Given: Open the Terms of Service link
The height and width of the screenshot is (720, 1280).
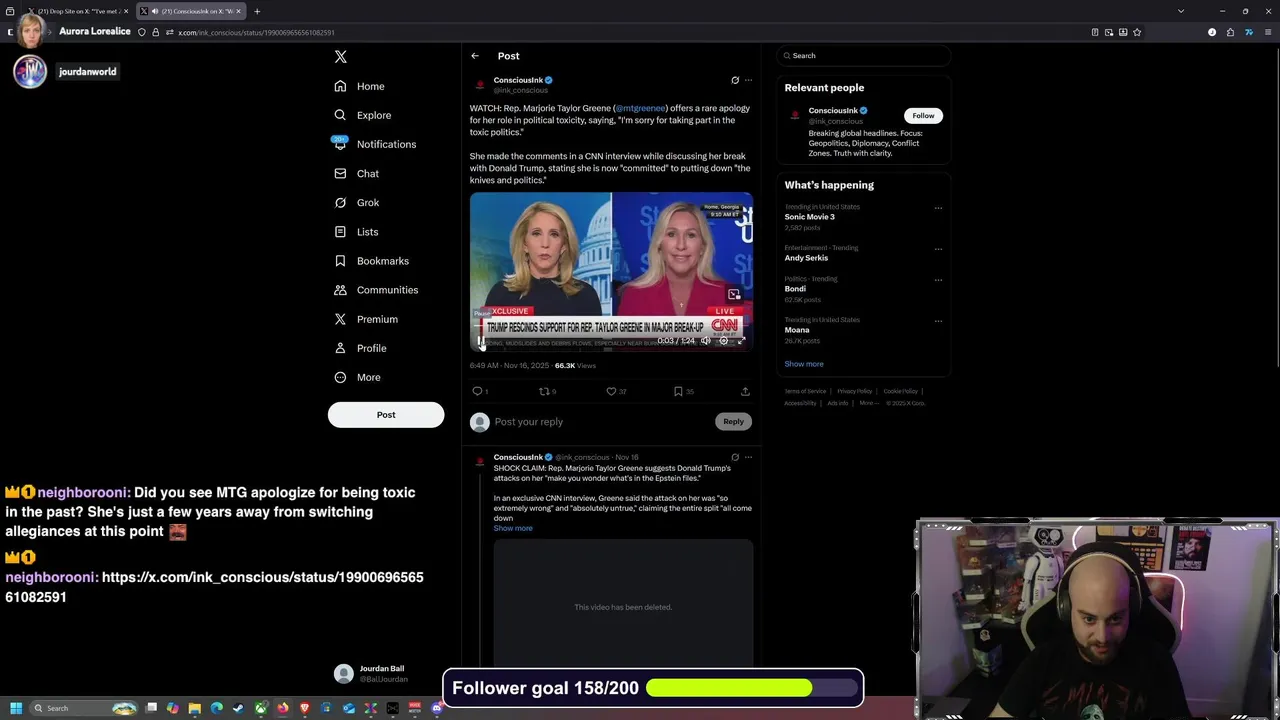Looking at the screenshot, I should pyautogui.click(x=805, y=391).
